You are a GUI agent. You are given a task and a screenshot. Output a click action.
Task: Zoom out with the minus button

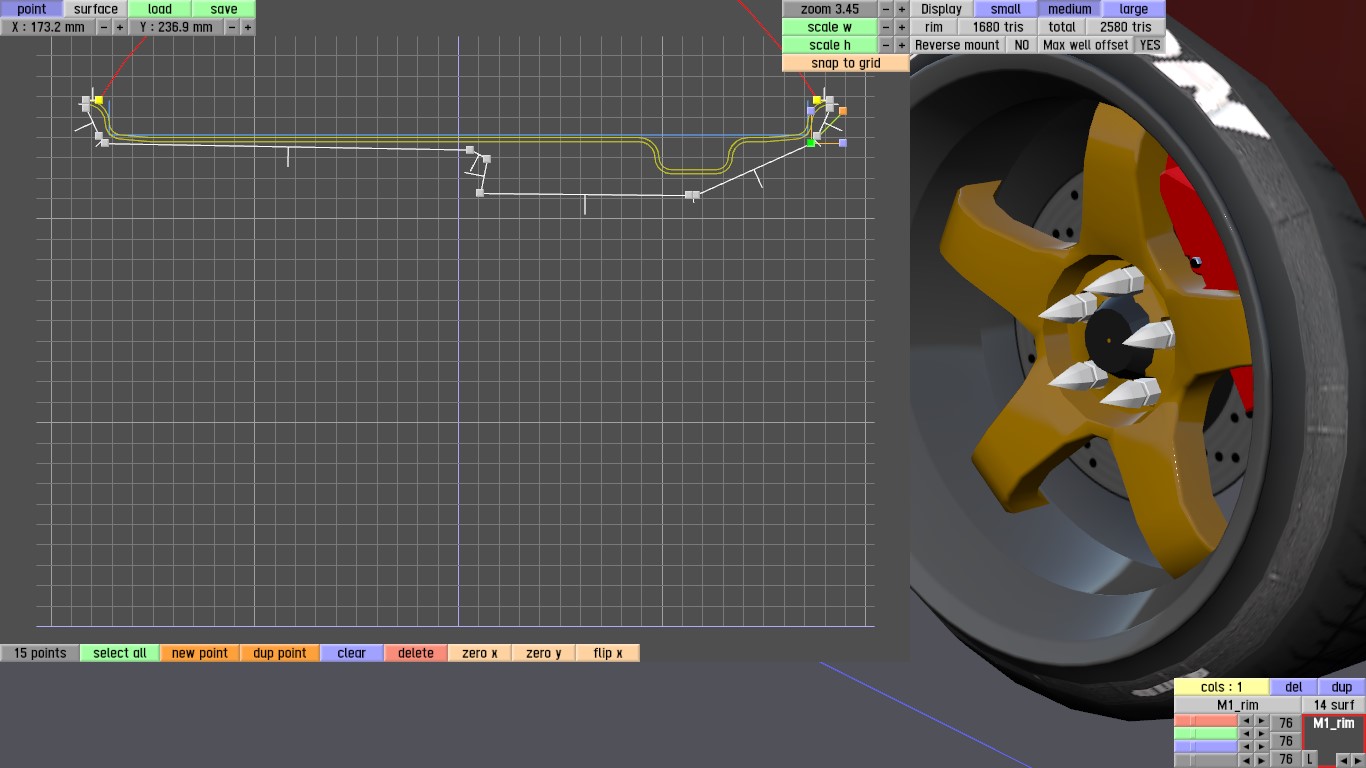pos(886,9)
